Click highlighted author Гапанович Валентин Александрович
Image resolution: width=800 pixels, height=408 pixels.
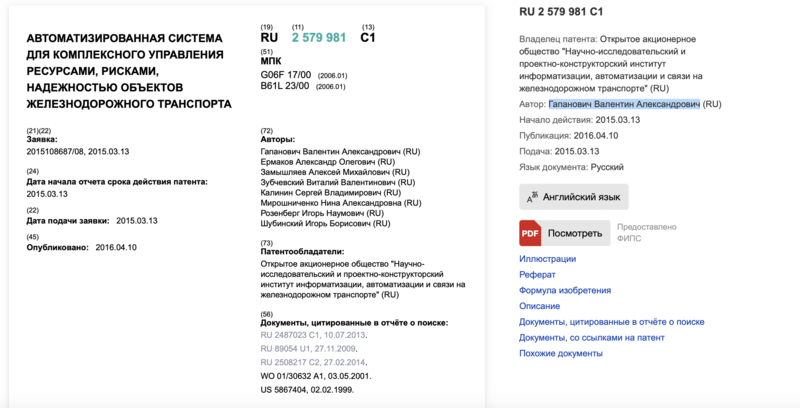coord(624,104)
